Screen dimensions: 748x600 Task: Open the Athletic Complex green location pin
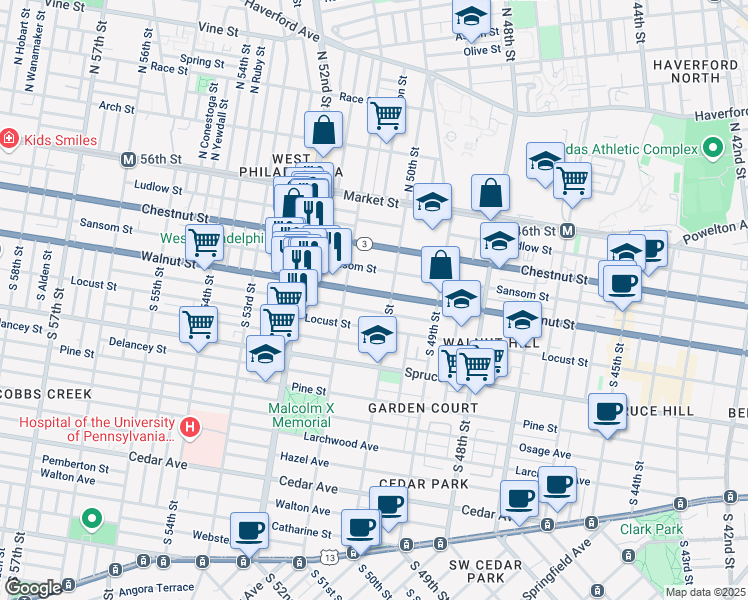[713, 148]
